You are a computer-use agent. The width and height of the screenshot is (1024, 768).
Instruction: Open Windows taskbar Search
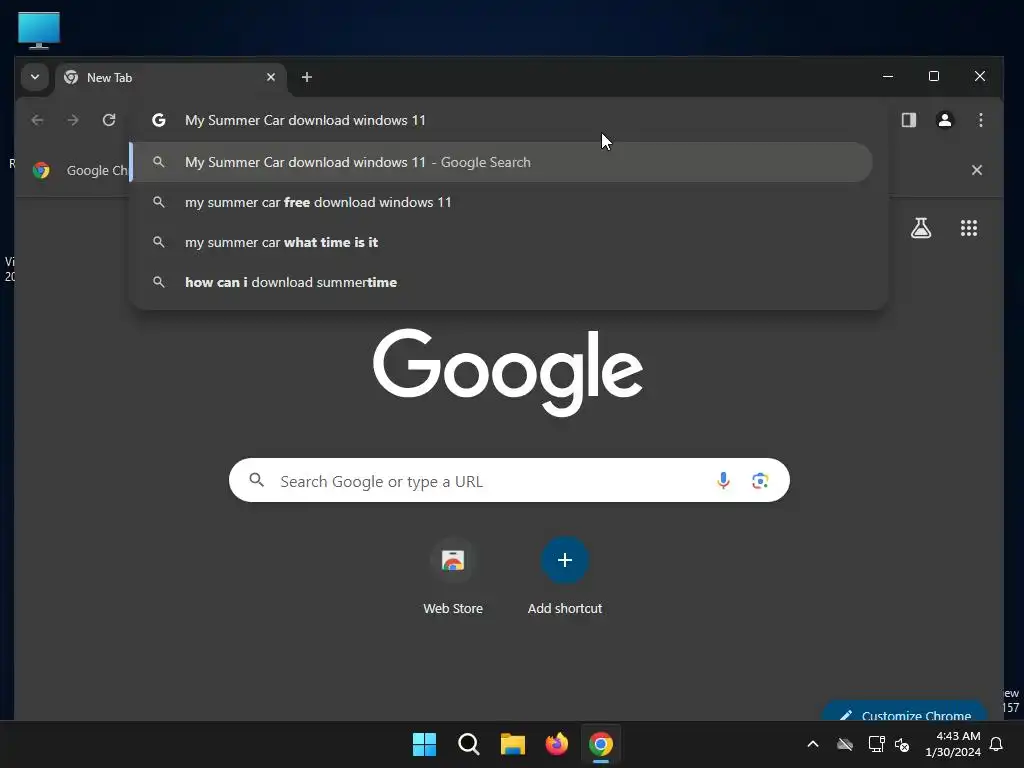coord(469,744)
